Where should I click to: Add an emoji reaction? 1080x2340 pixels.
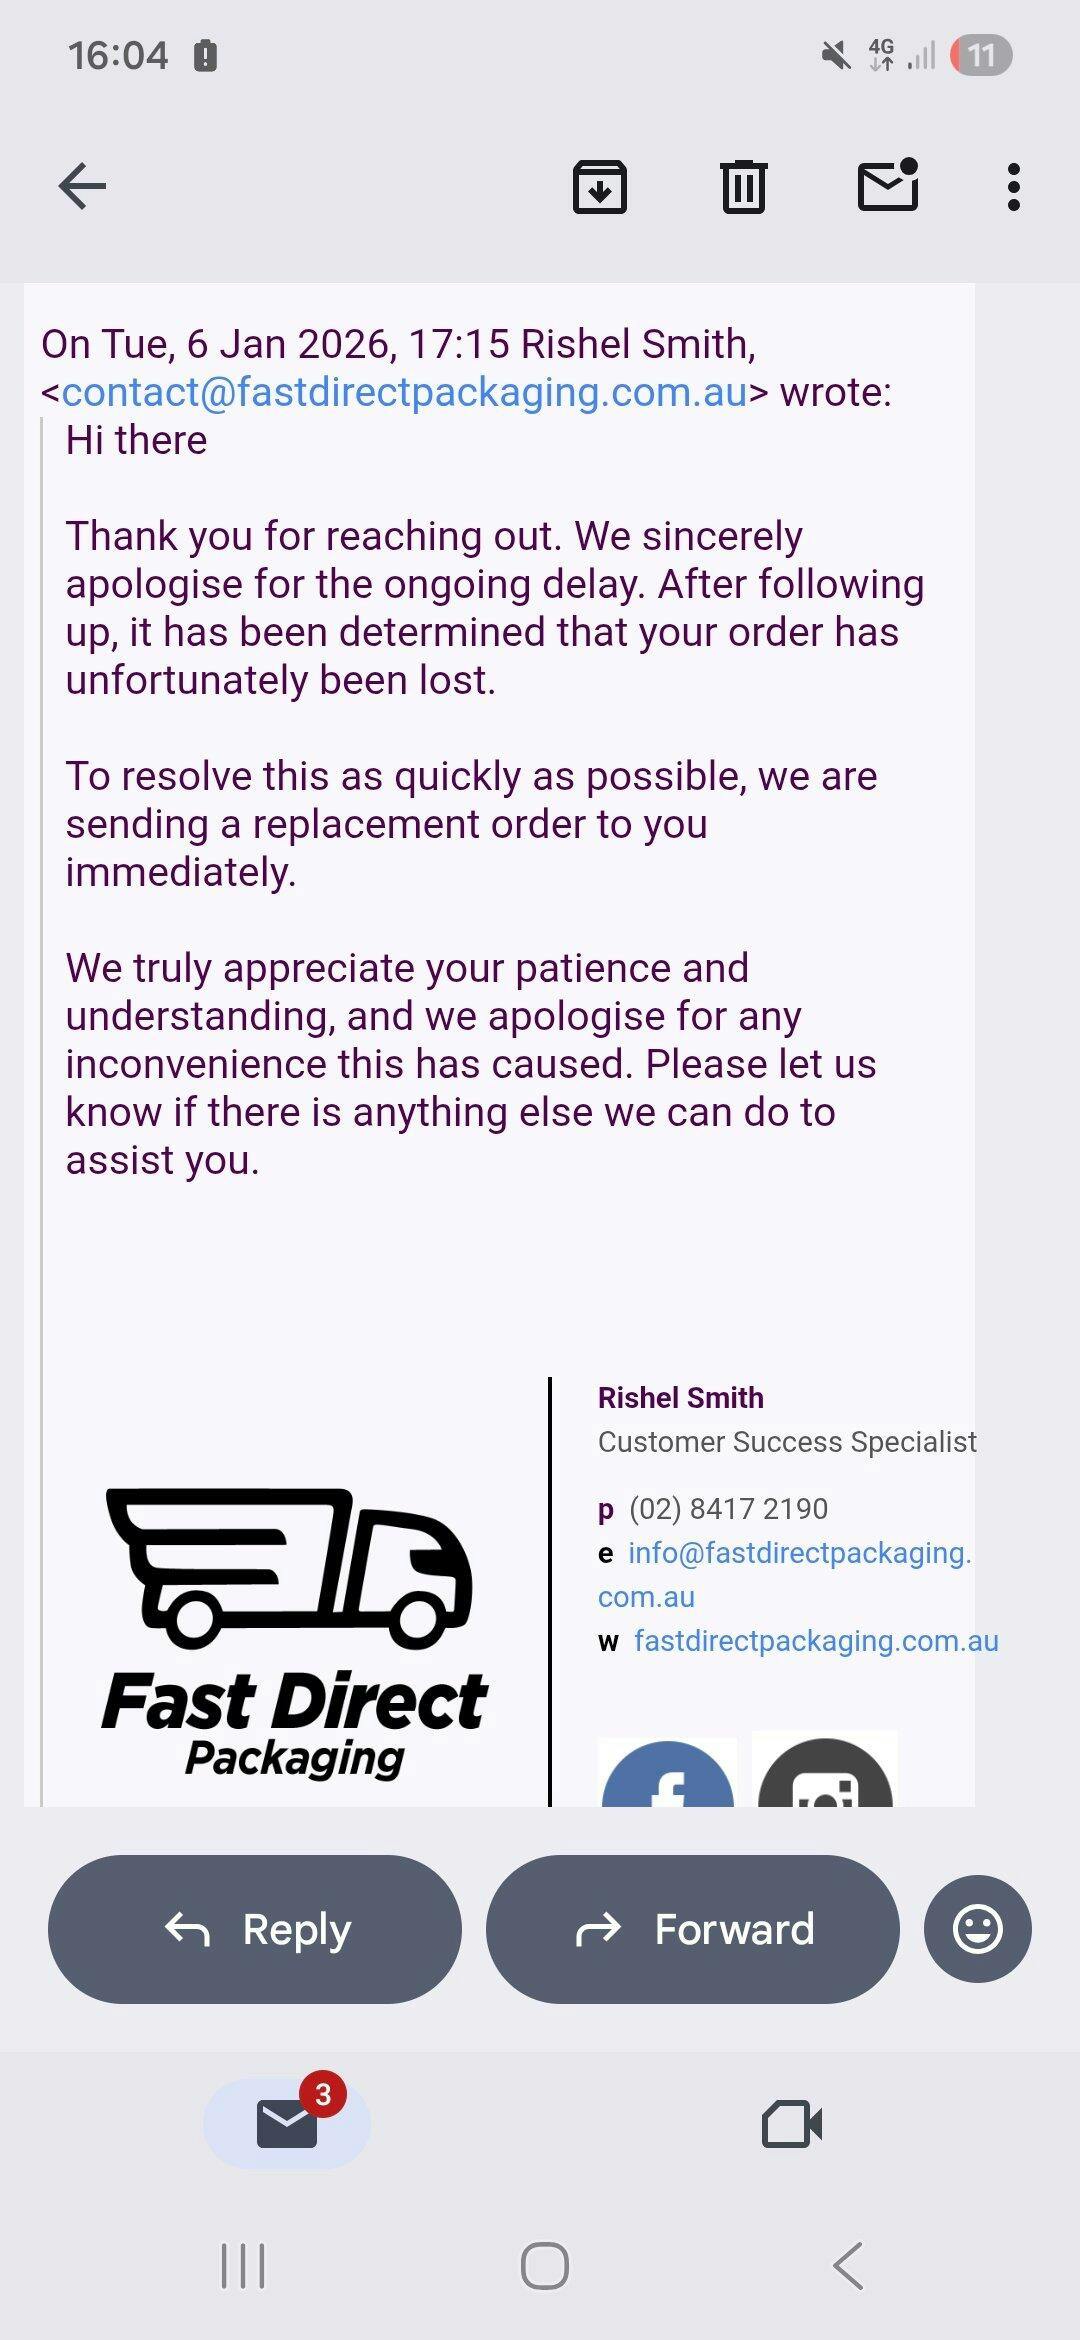click(977, 1929)
